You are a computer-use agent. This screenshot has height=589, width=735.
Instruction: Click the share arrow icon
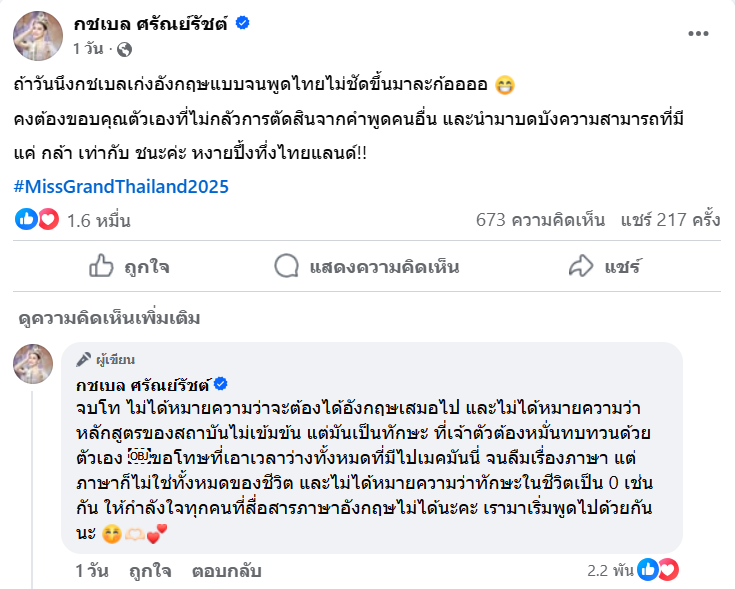(x=581, y=265)
